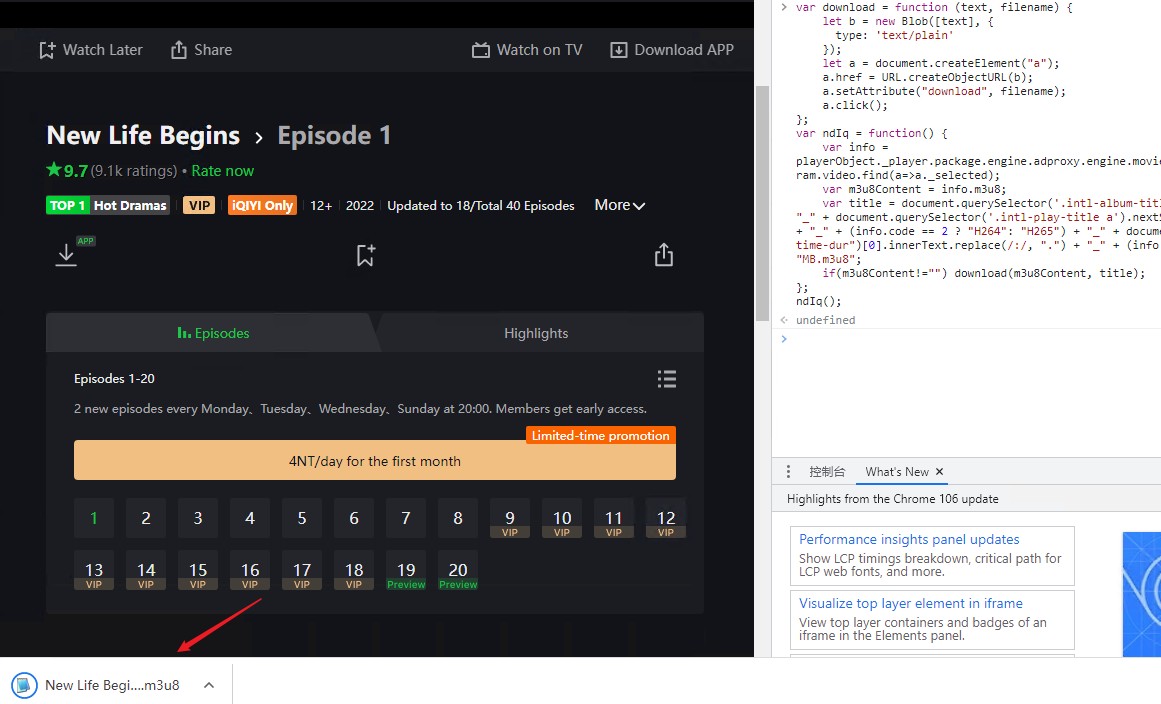
Task: Toggle the episode list view icon
Action: click(667, 379)
